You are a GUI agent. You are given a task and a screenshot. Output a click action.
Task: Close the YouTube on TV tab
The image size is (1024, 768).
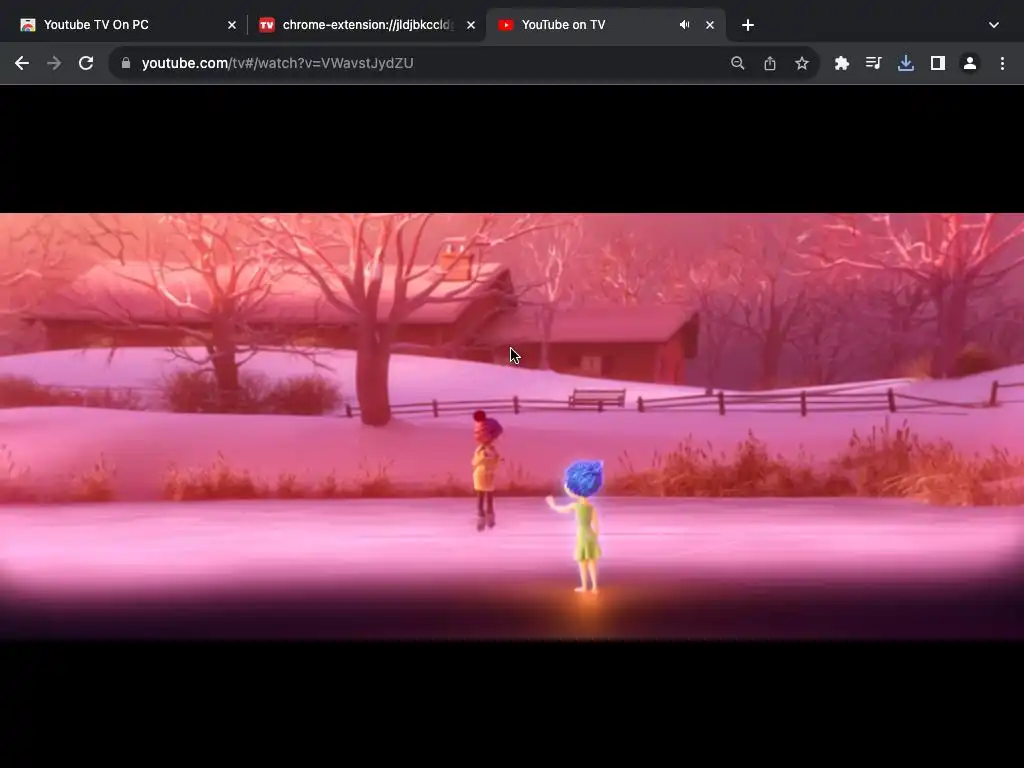[x=710, y=25]
